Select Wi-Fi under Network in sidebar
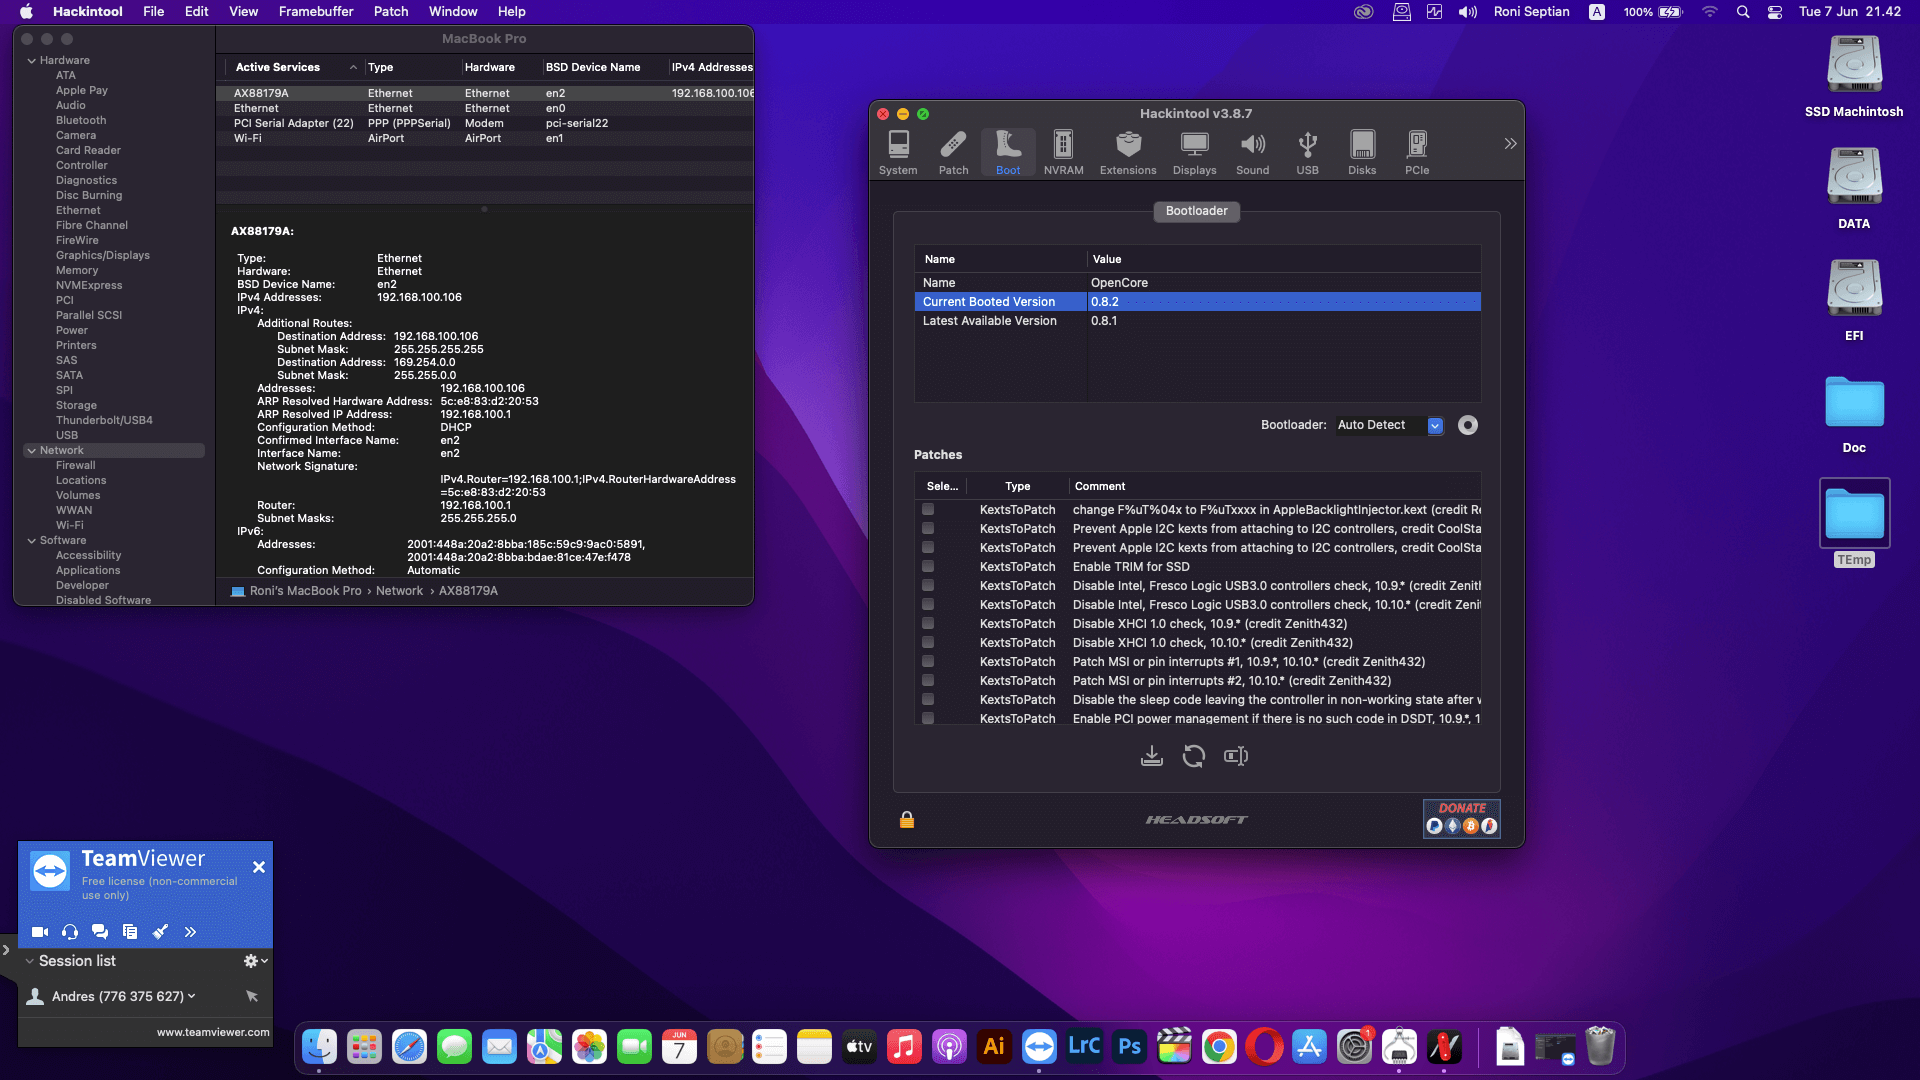 (70, 526)
